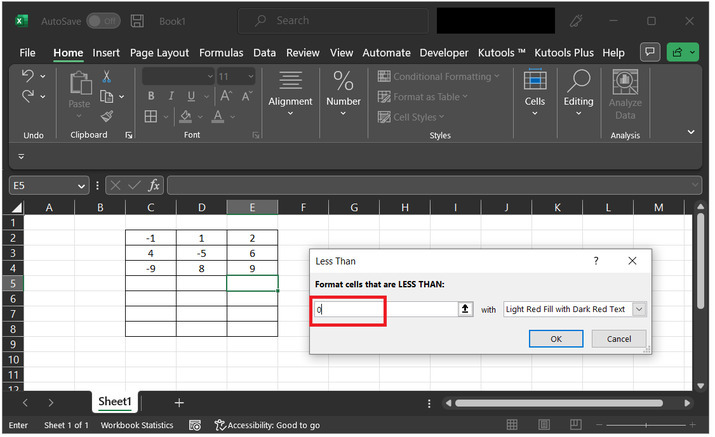Open Format as Table menu
Viewport: 715px width, 437px height.
click(x=423, y=97)
